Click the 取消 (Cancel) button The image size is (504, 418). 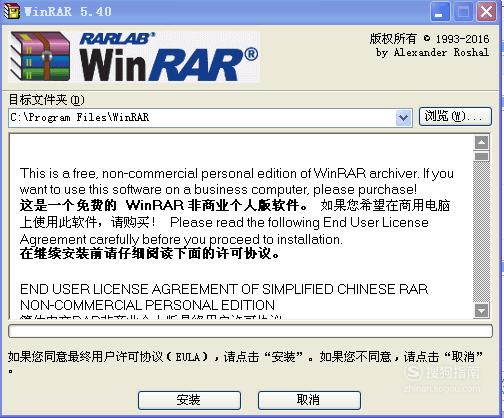[x=309, y=400]
